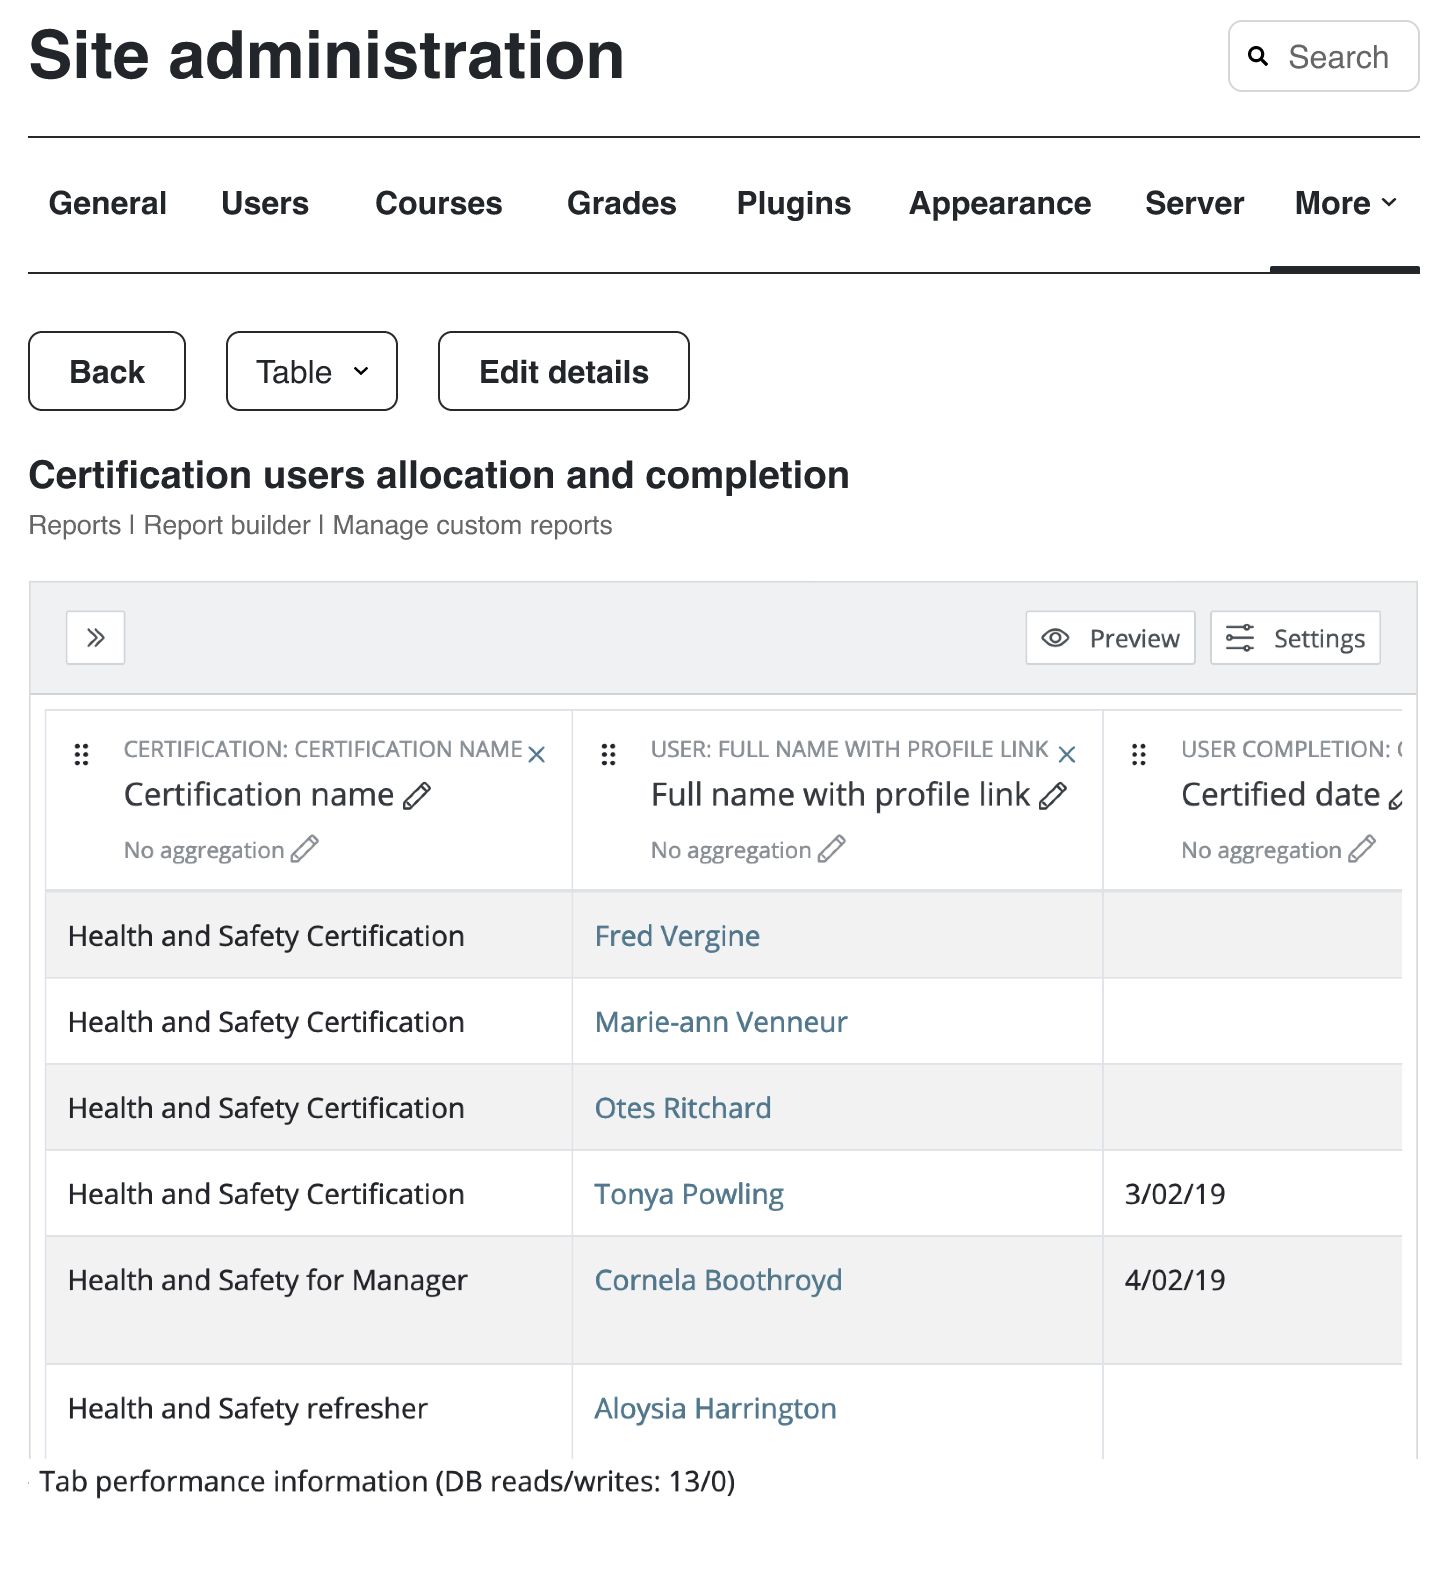Open Otes Ritchard's profile
This screenshot has width=1450, height=1584.
coord(683,1108)
